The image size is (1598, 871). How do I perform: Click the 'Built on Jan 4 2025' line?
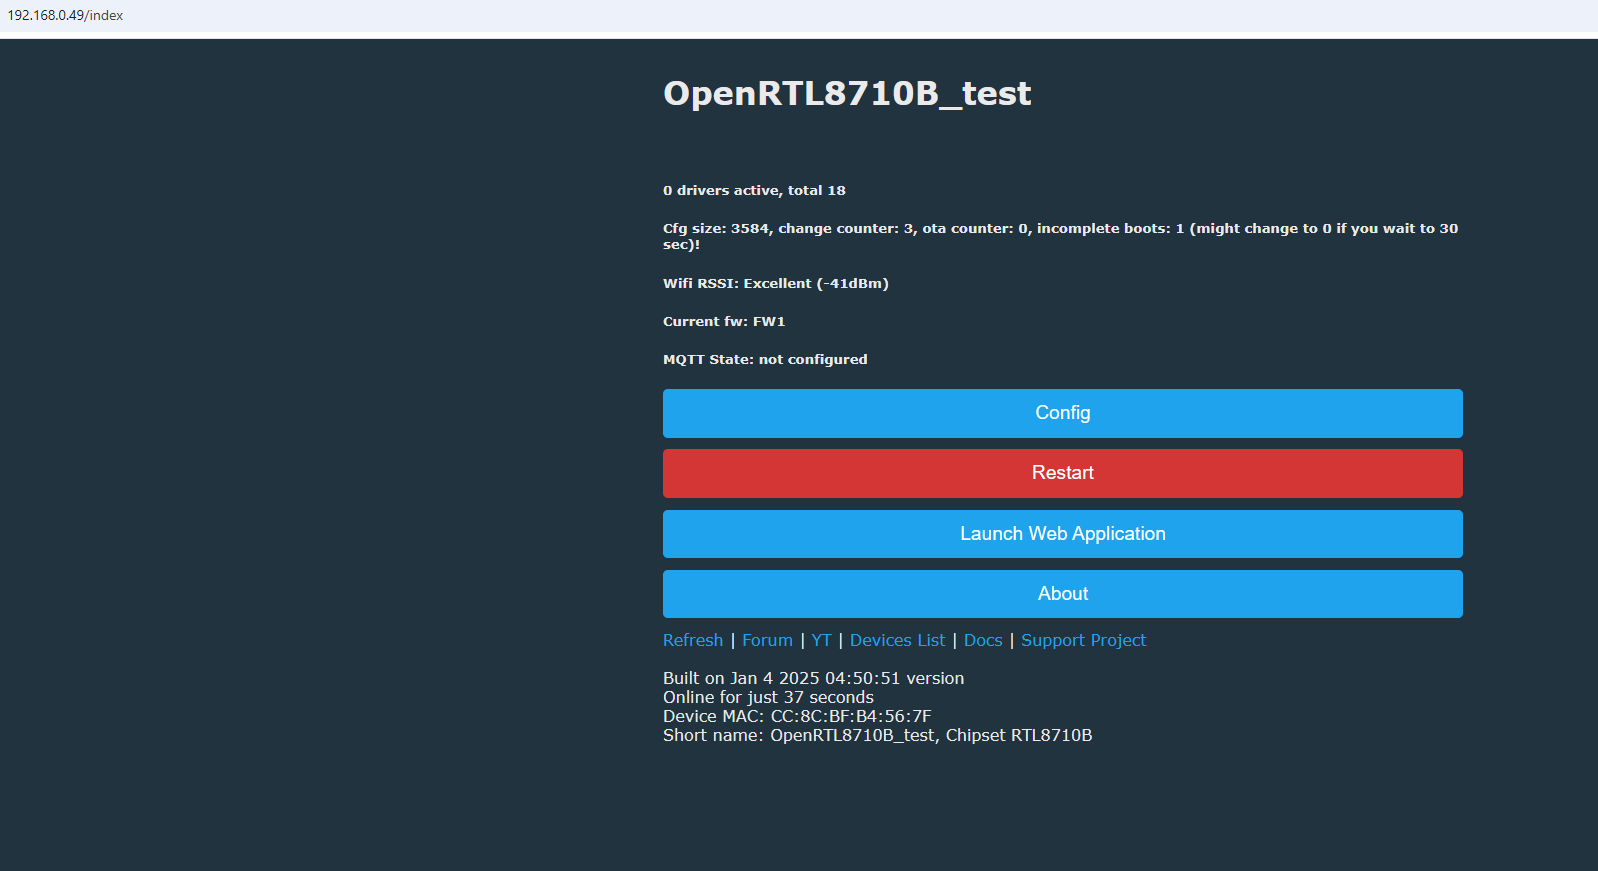coord(813,678)
